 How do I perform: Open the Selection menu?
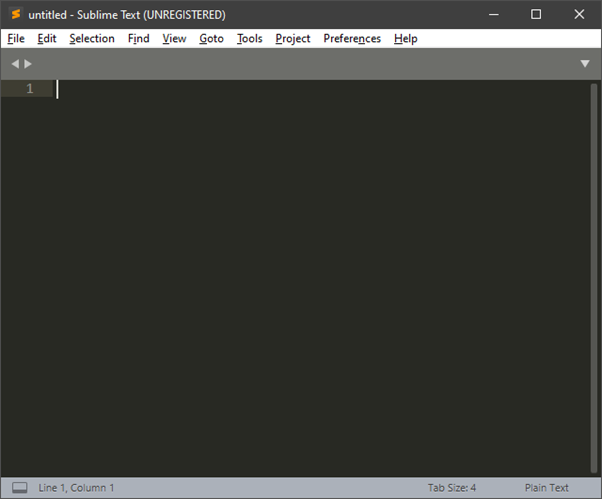pyautogui.click(x=92, y=38)
